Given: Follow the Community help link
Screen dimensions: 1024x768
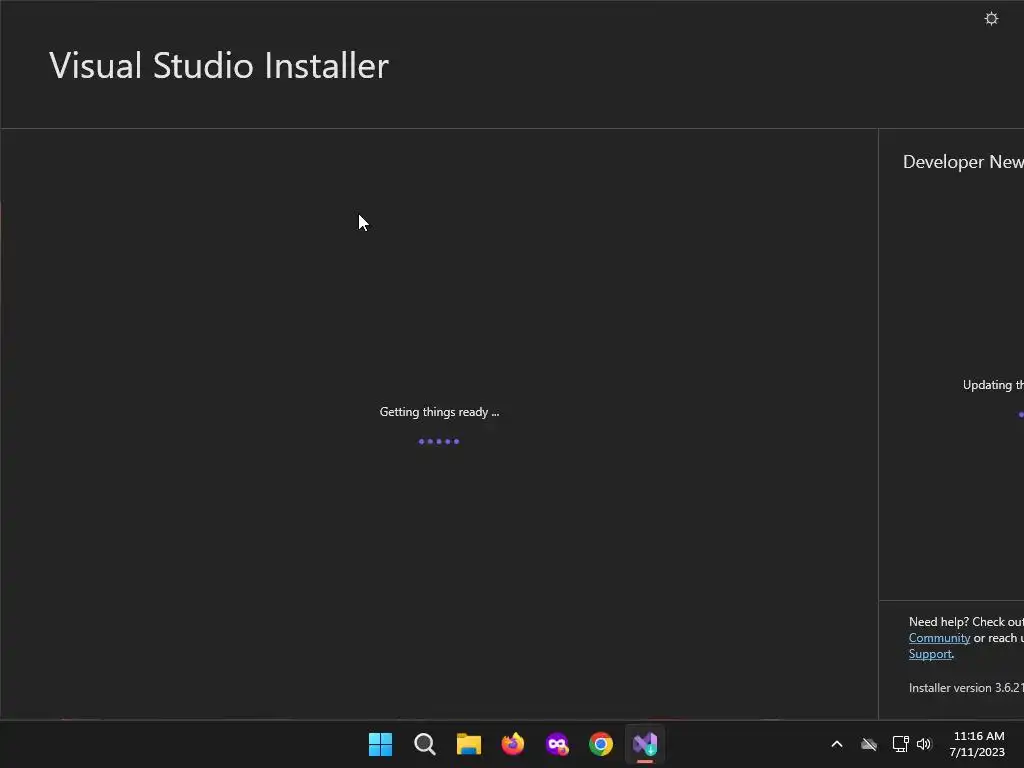Looking at the screenshot, I should click(x=939, y=638).
